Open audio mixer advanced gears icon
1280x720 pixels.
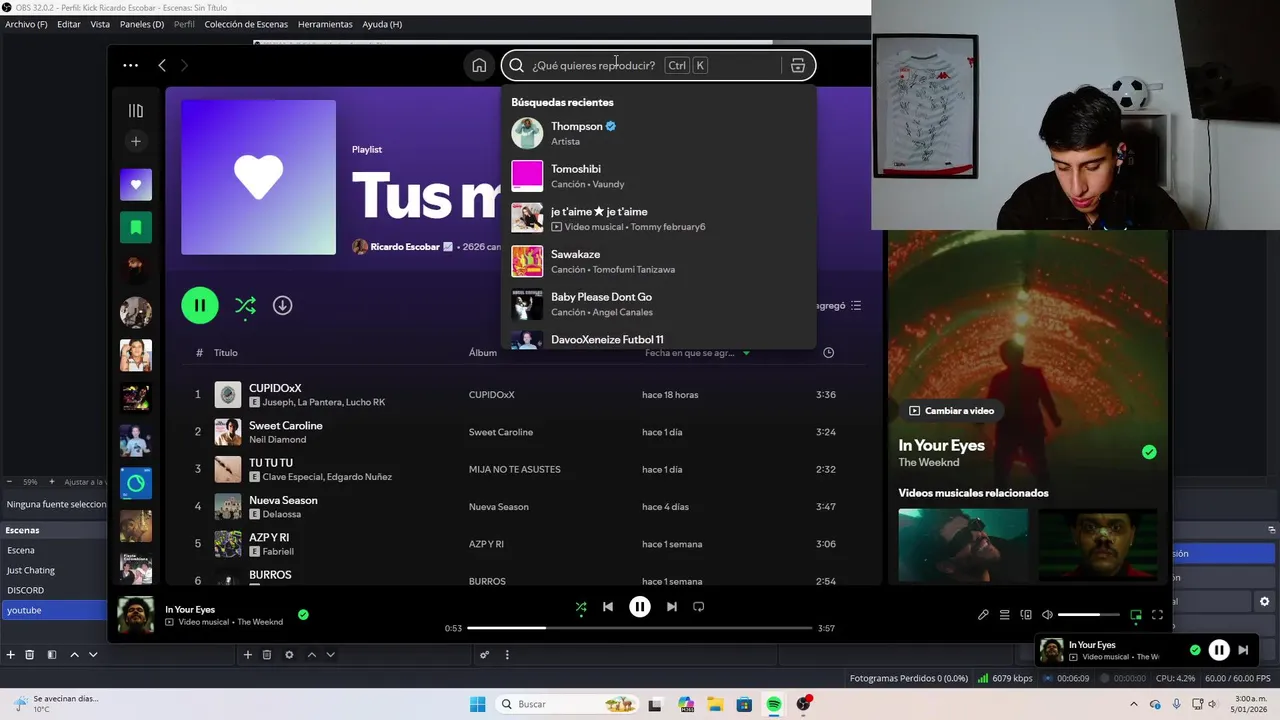click(x=484, y=655)
